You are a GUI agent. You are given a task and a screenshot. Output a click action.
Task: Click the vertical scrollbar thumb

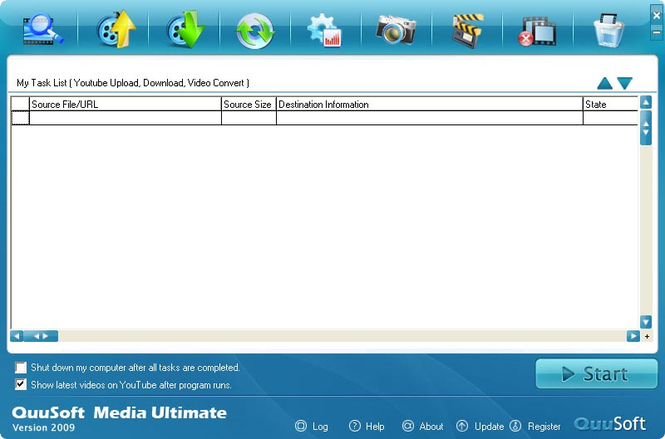[645, 128]
